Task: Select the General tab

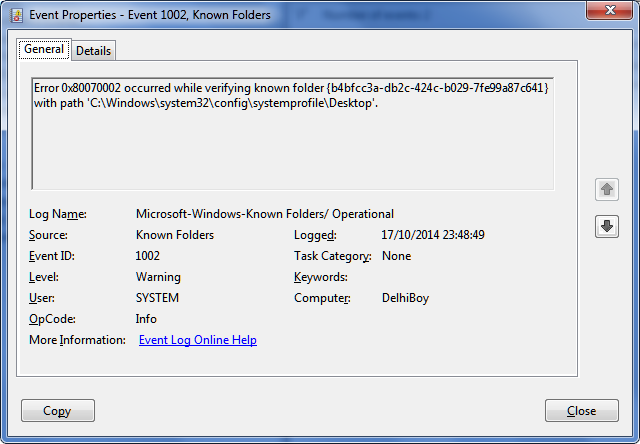Action: coord(44,49)
